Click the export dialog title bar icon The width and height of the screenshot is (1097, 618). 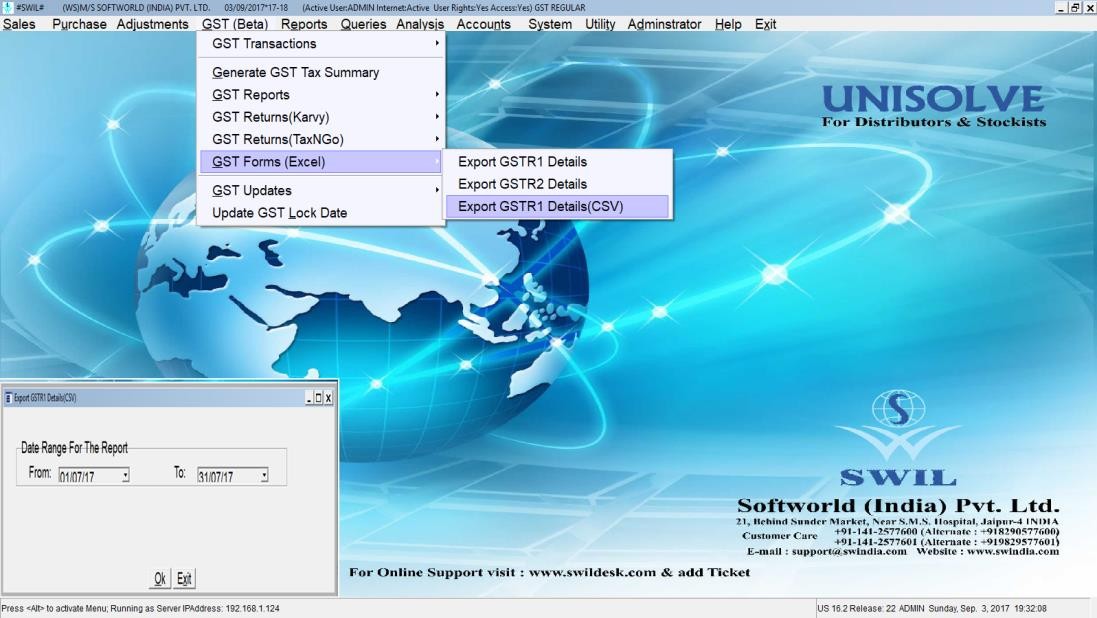[8, 398]
